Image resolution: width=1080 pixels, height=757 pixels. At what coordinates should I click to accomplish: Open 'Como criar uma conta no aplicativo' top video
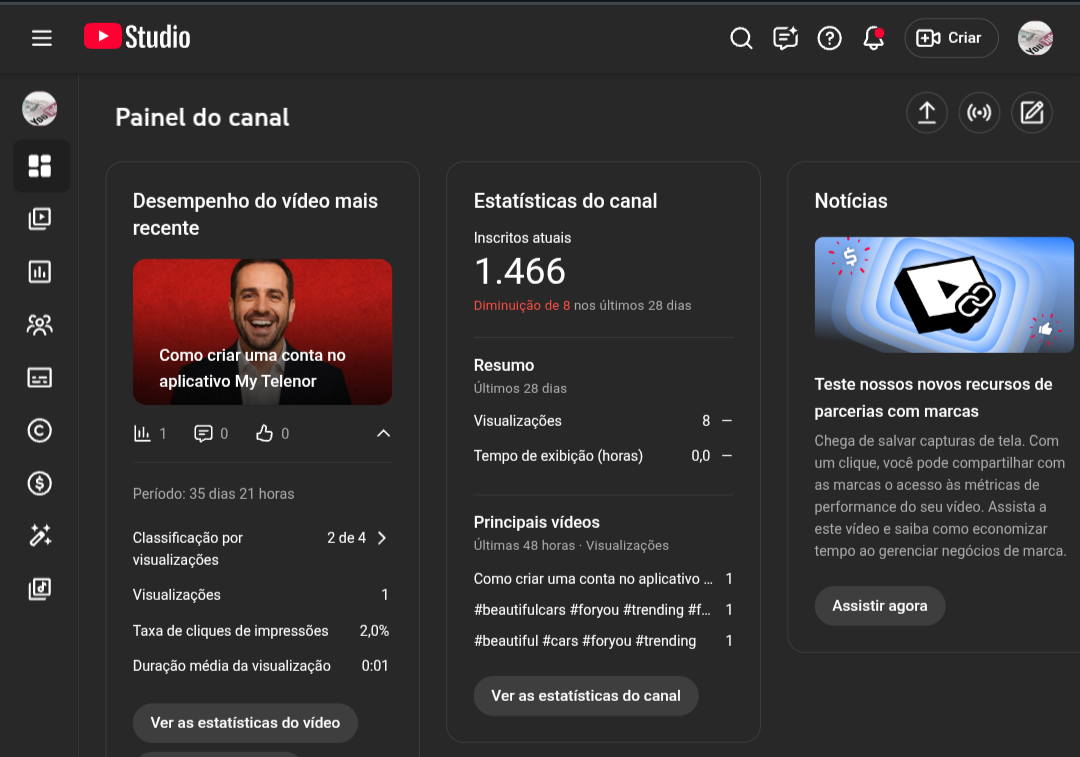coord(593,579)
